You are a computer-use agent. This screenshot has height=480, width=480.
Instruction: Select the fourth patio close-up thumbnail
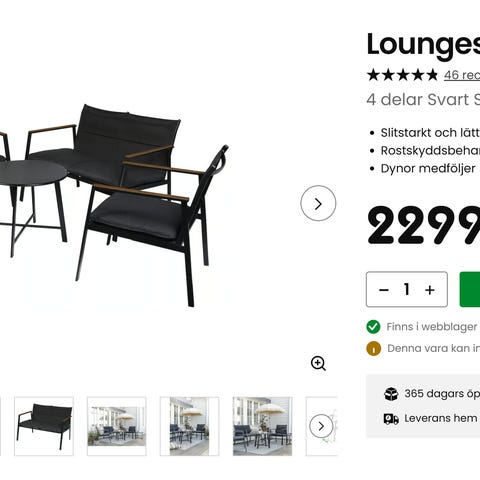point(262,426)
